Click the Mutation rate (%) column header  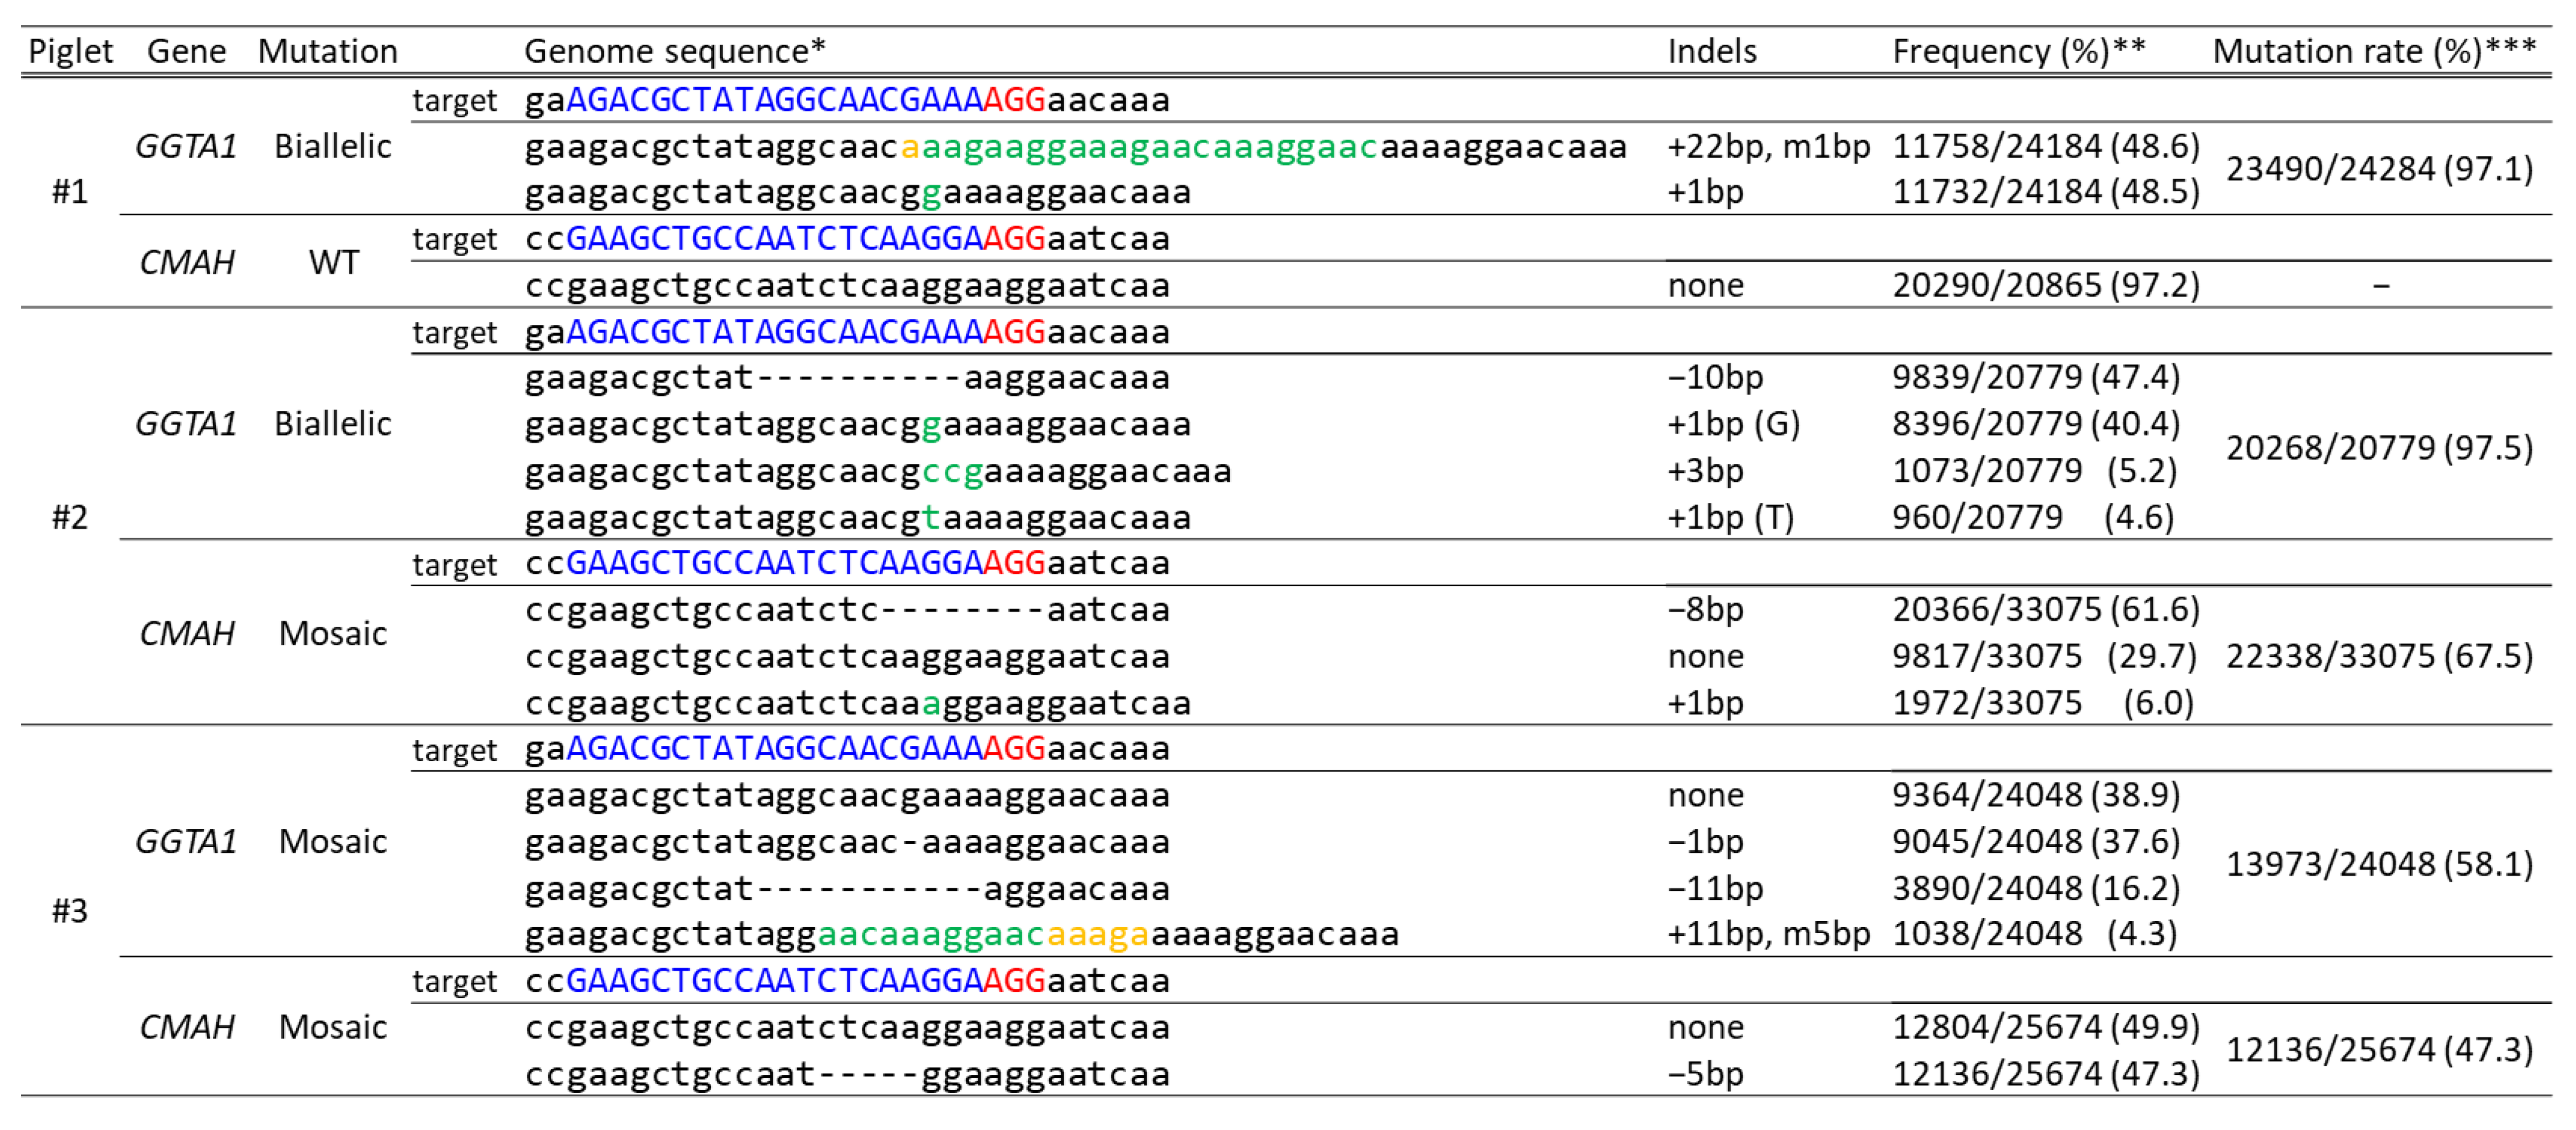coord(2373,51)
